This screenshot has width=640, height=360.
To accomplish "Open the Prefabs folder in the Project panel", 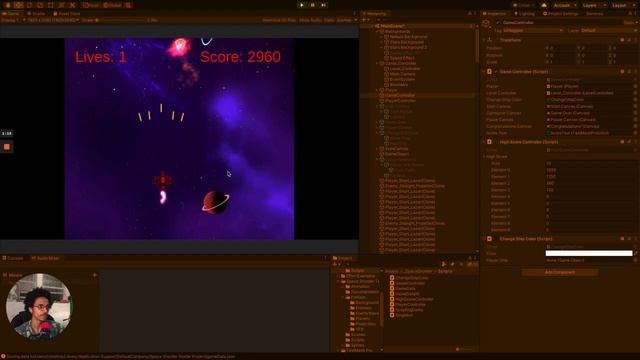I will click(355, 297).
